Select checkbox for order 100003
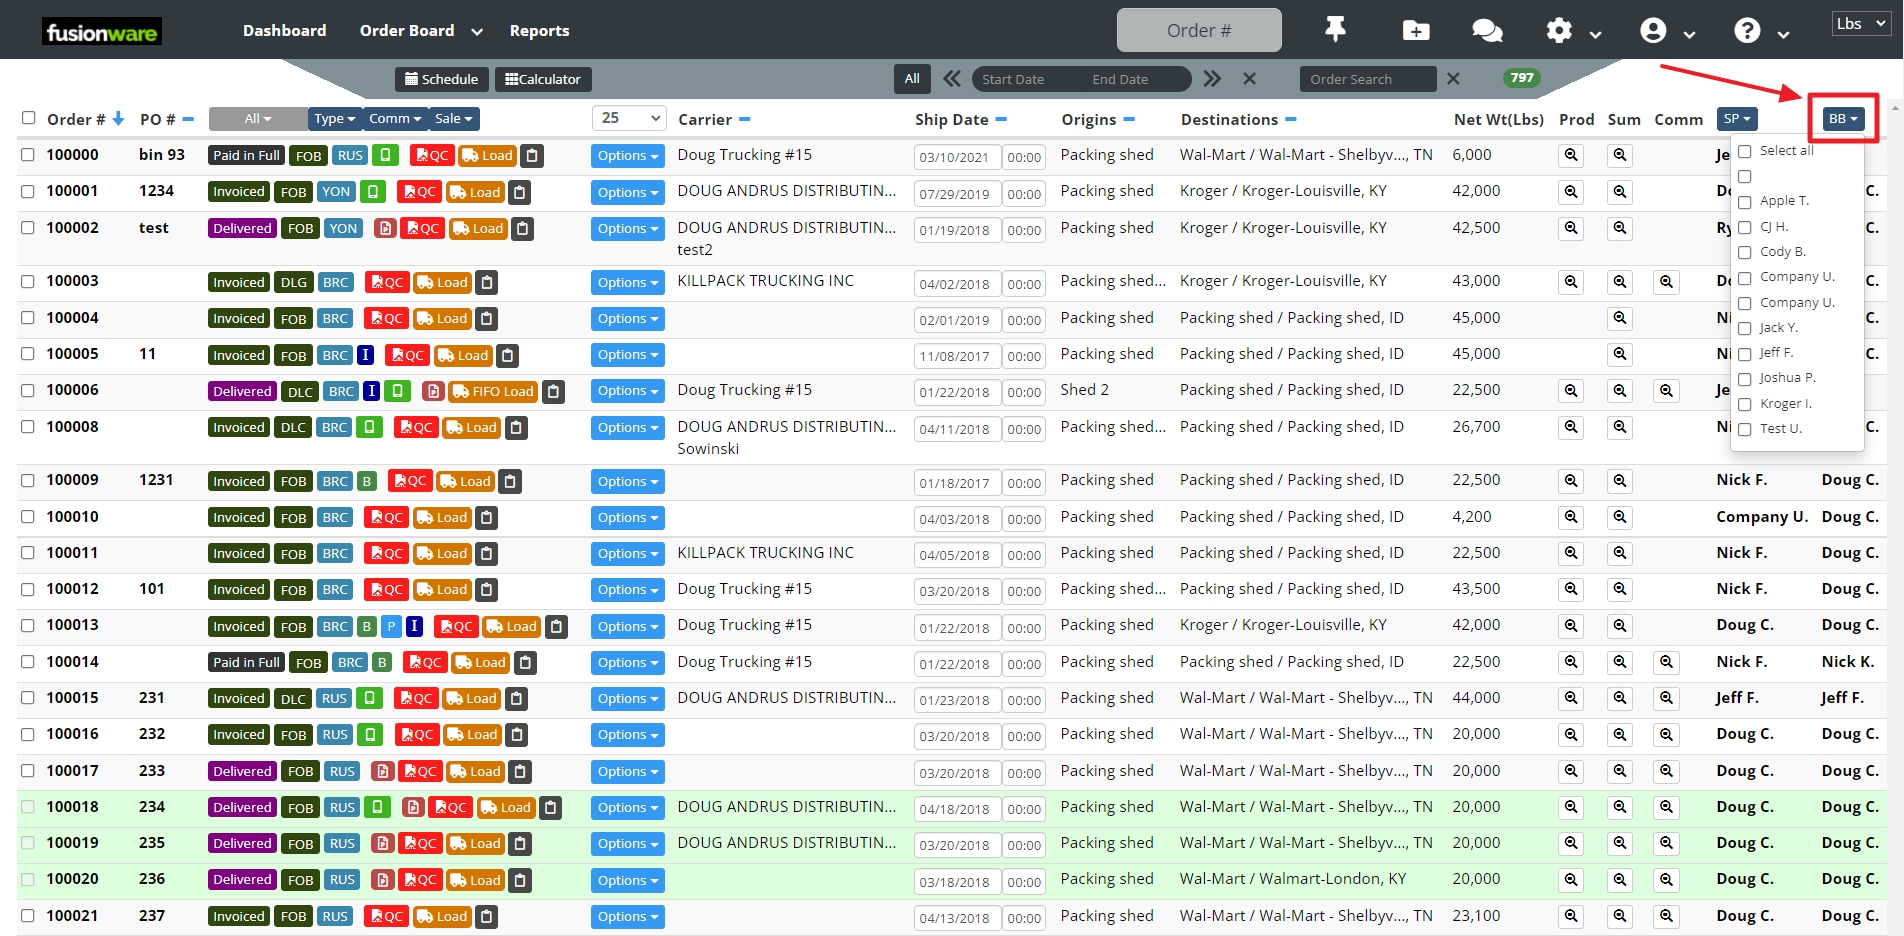This screenshot has width=1904, height=936. pos(28,282)
